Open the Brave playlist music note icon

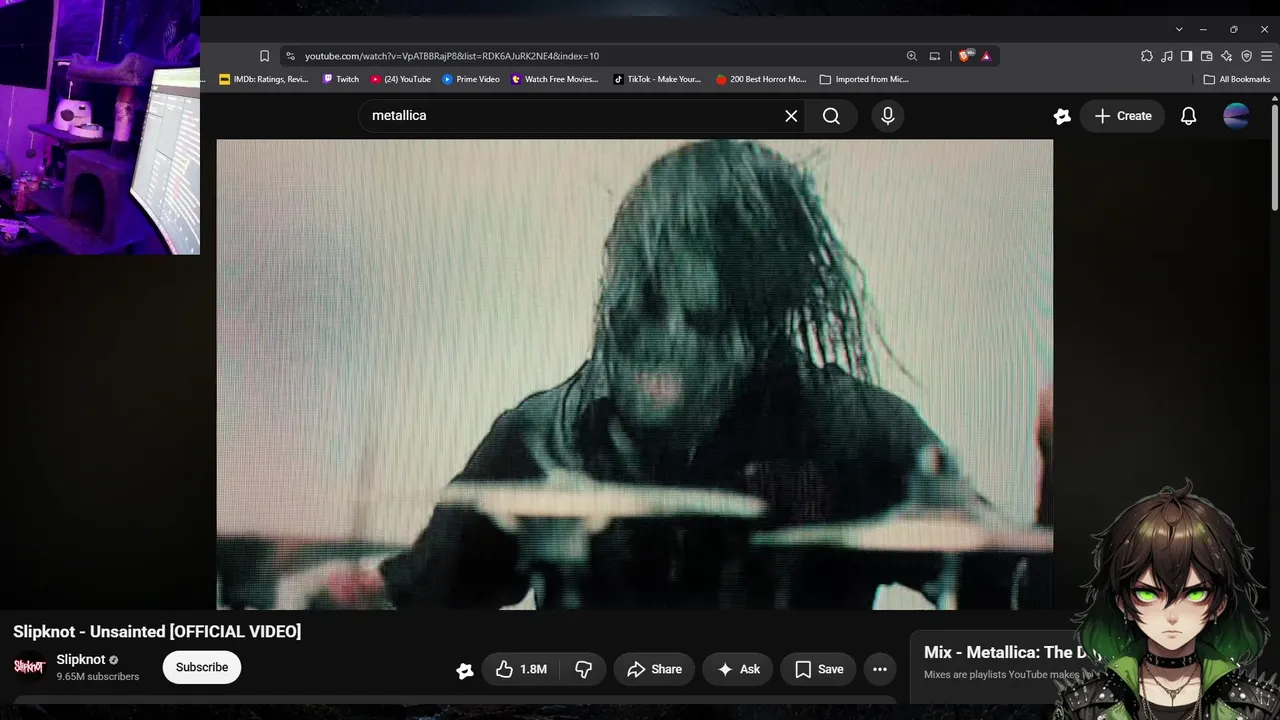point(1166,56)
